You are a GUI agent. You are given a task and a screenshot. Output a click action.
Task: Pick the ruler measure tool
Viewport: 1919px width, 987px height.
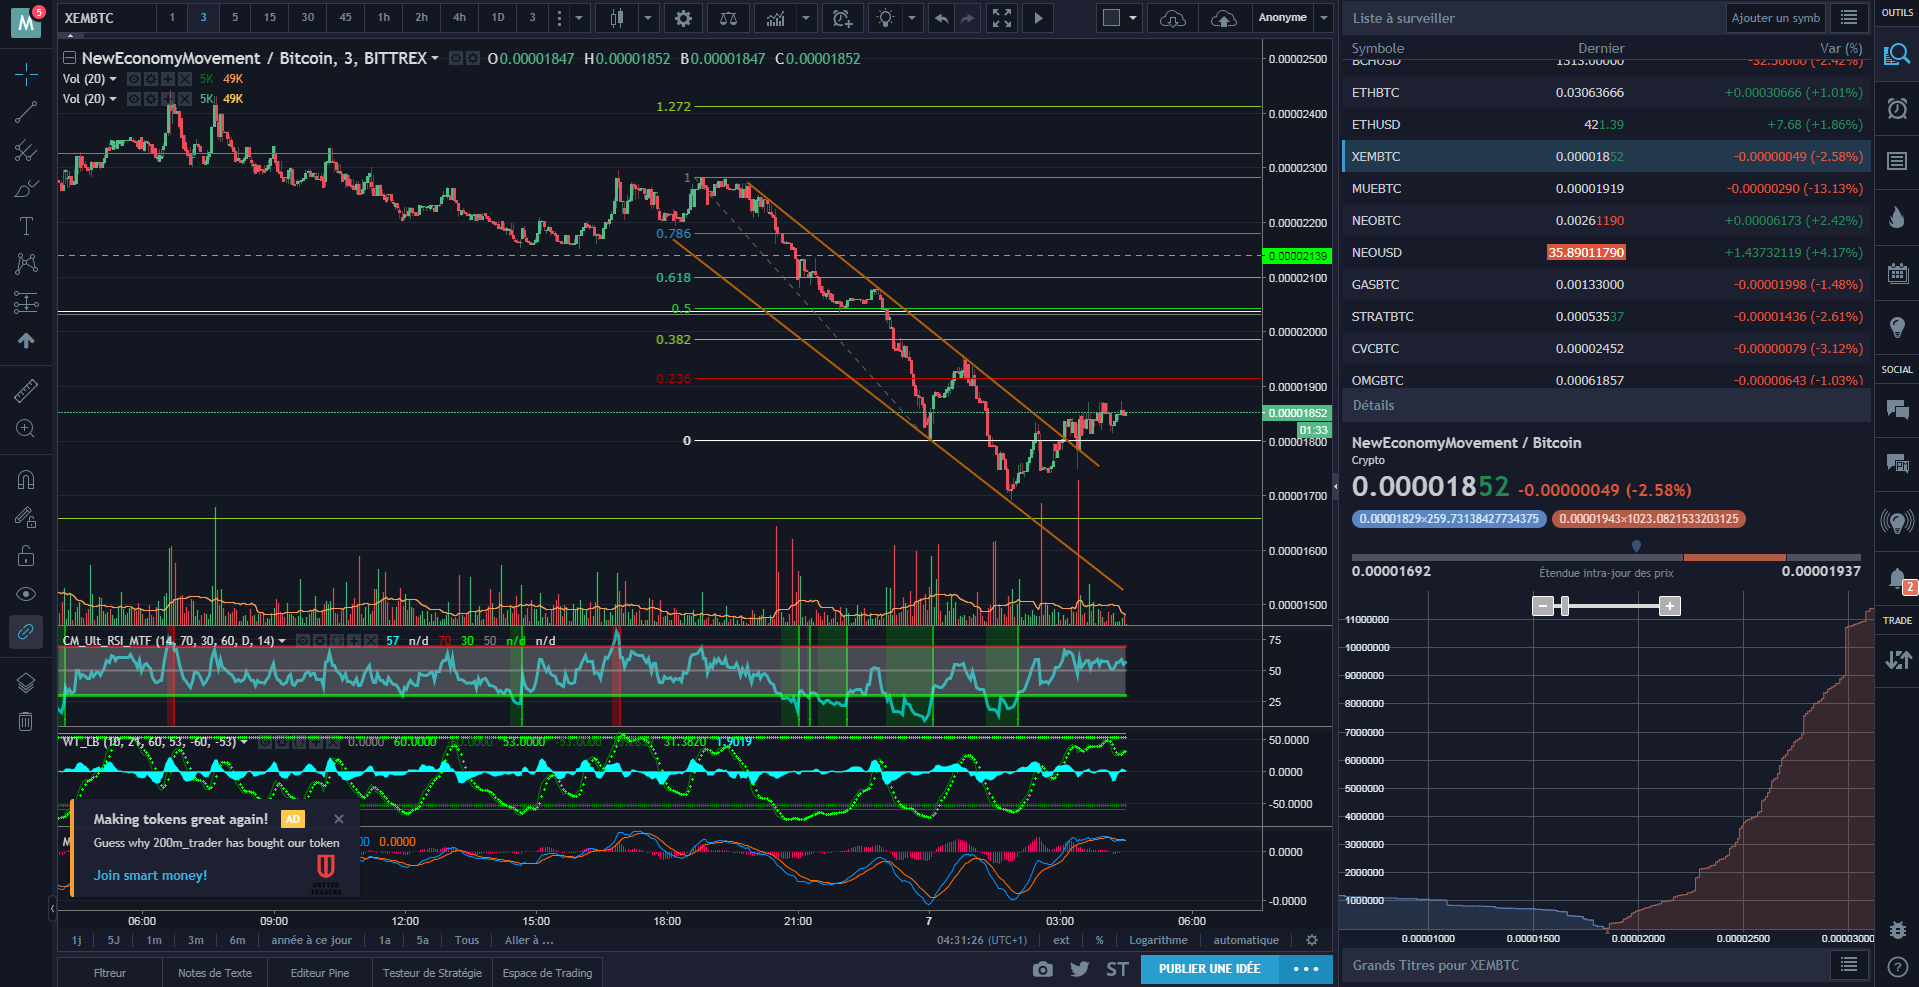tap(26, 390)
